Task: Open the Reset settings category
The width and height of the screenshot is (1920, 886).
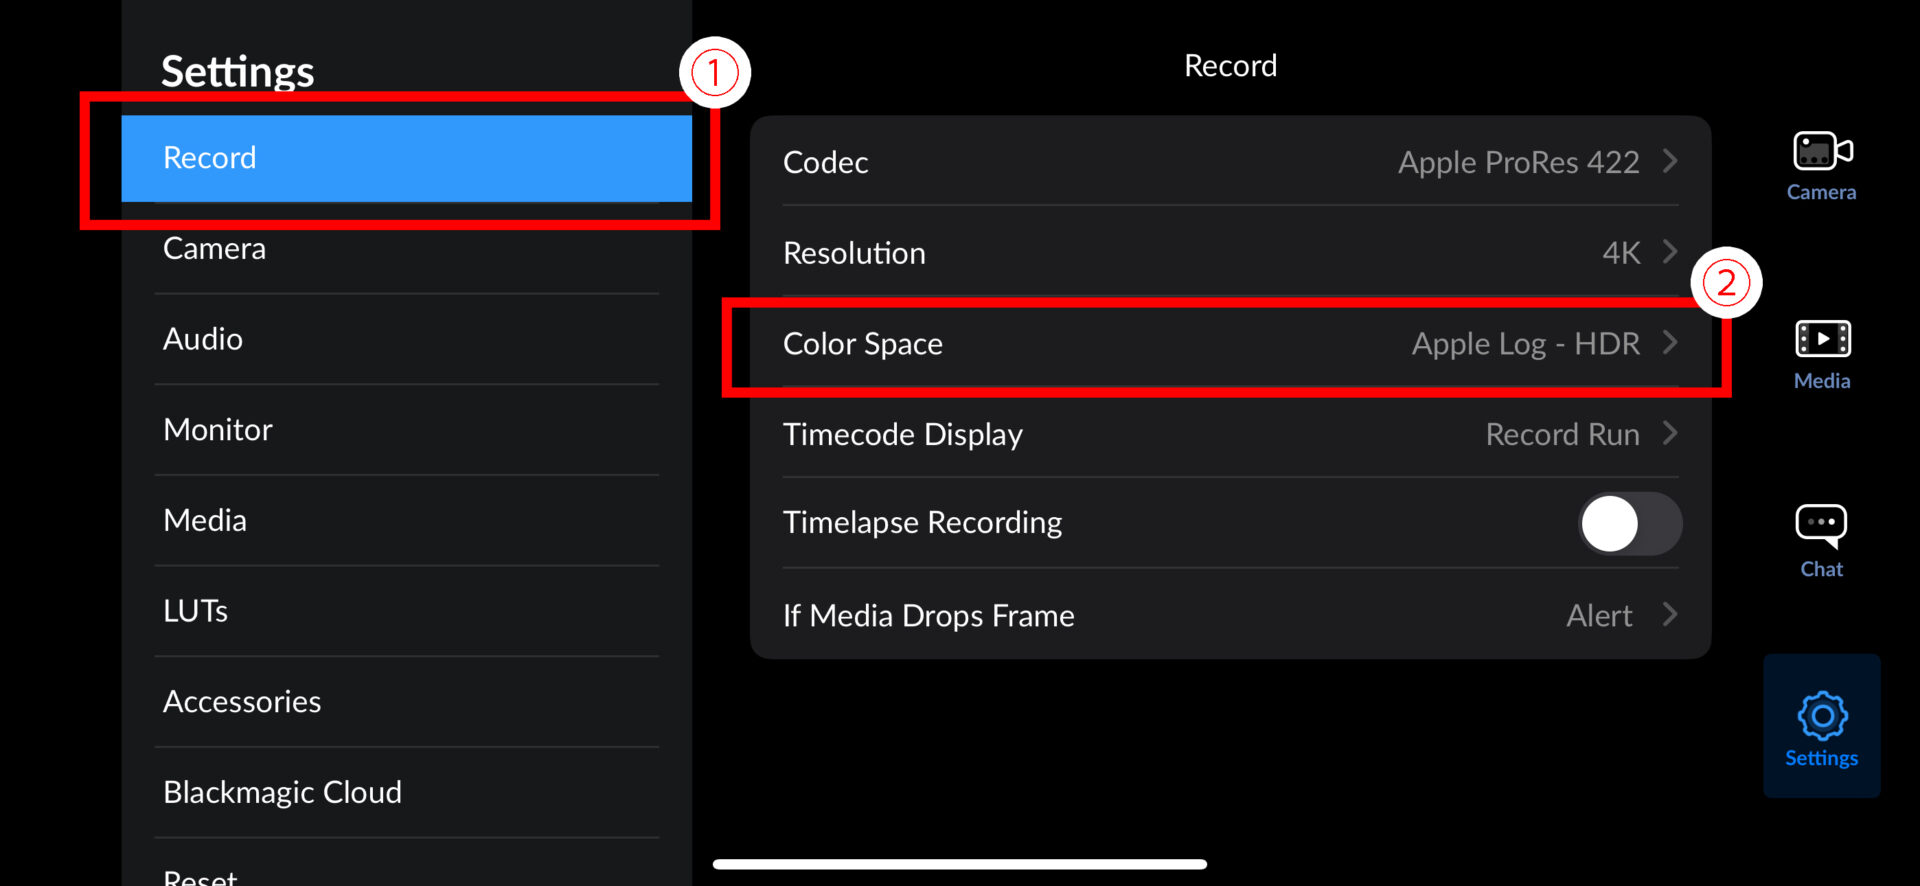Action: coord(406,874)
